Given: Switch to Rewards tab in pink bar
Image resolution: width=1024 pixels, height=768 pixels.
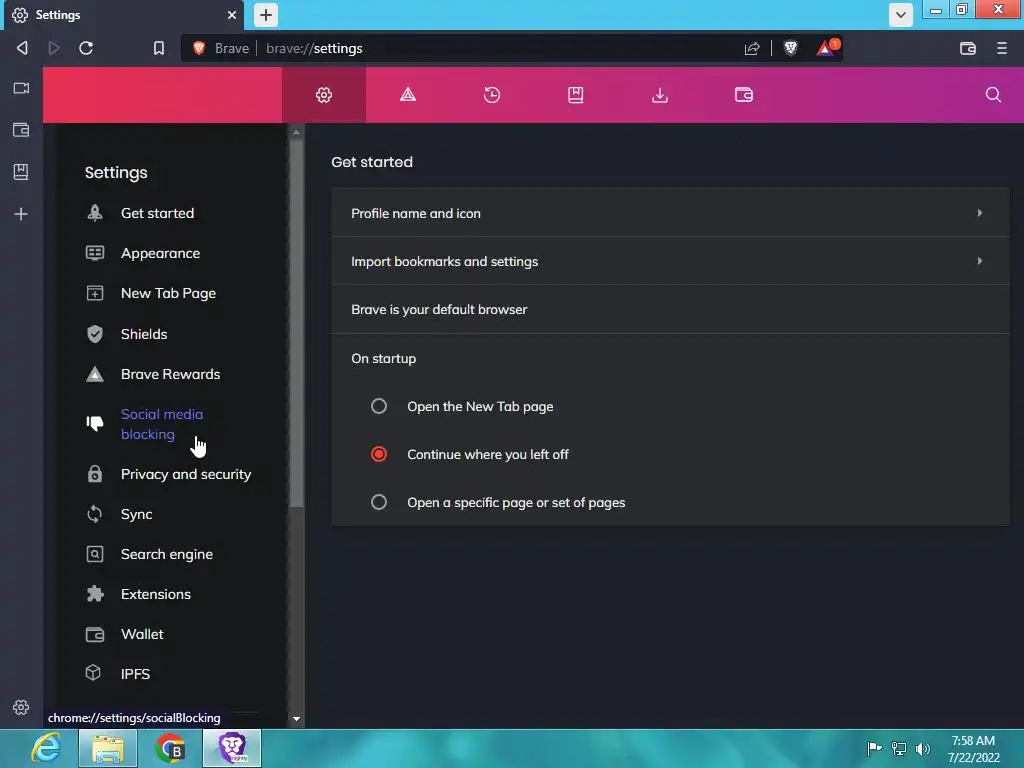Looking at the screenshot, I should 408,95.
